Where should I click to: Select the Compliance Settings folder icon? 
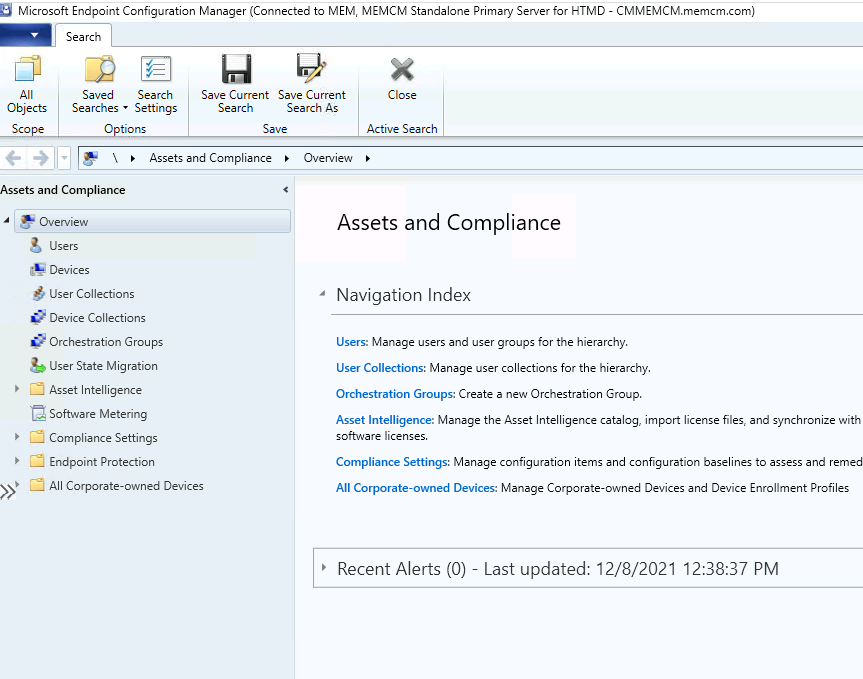pos(37,437)
